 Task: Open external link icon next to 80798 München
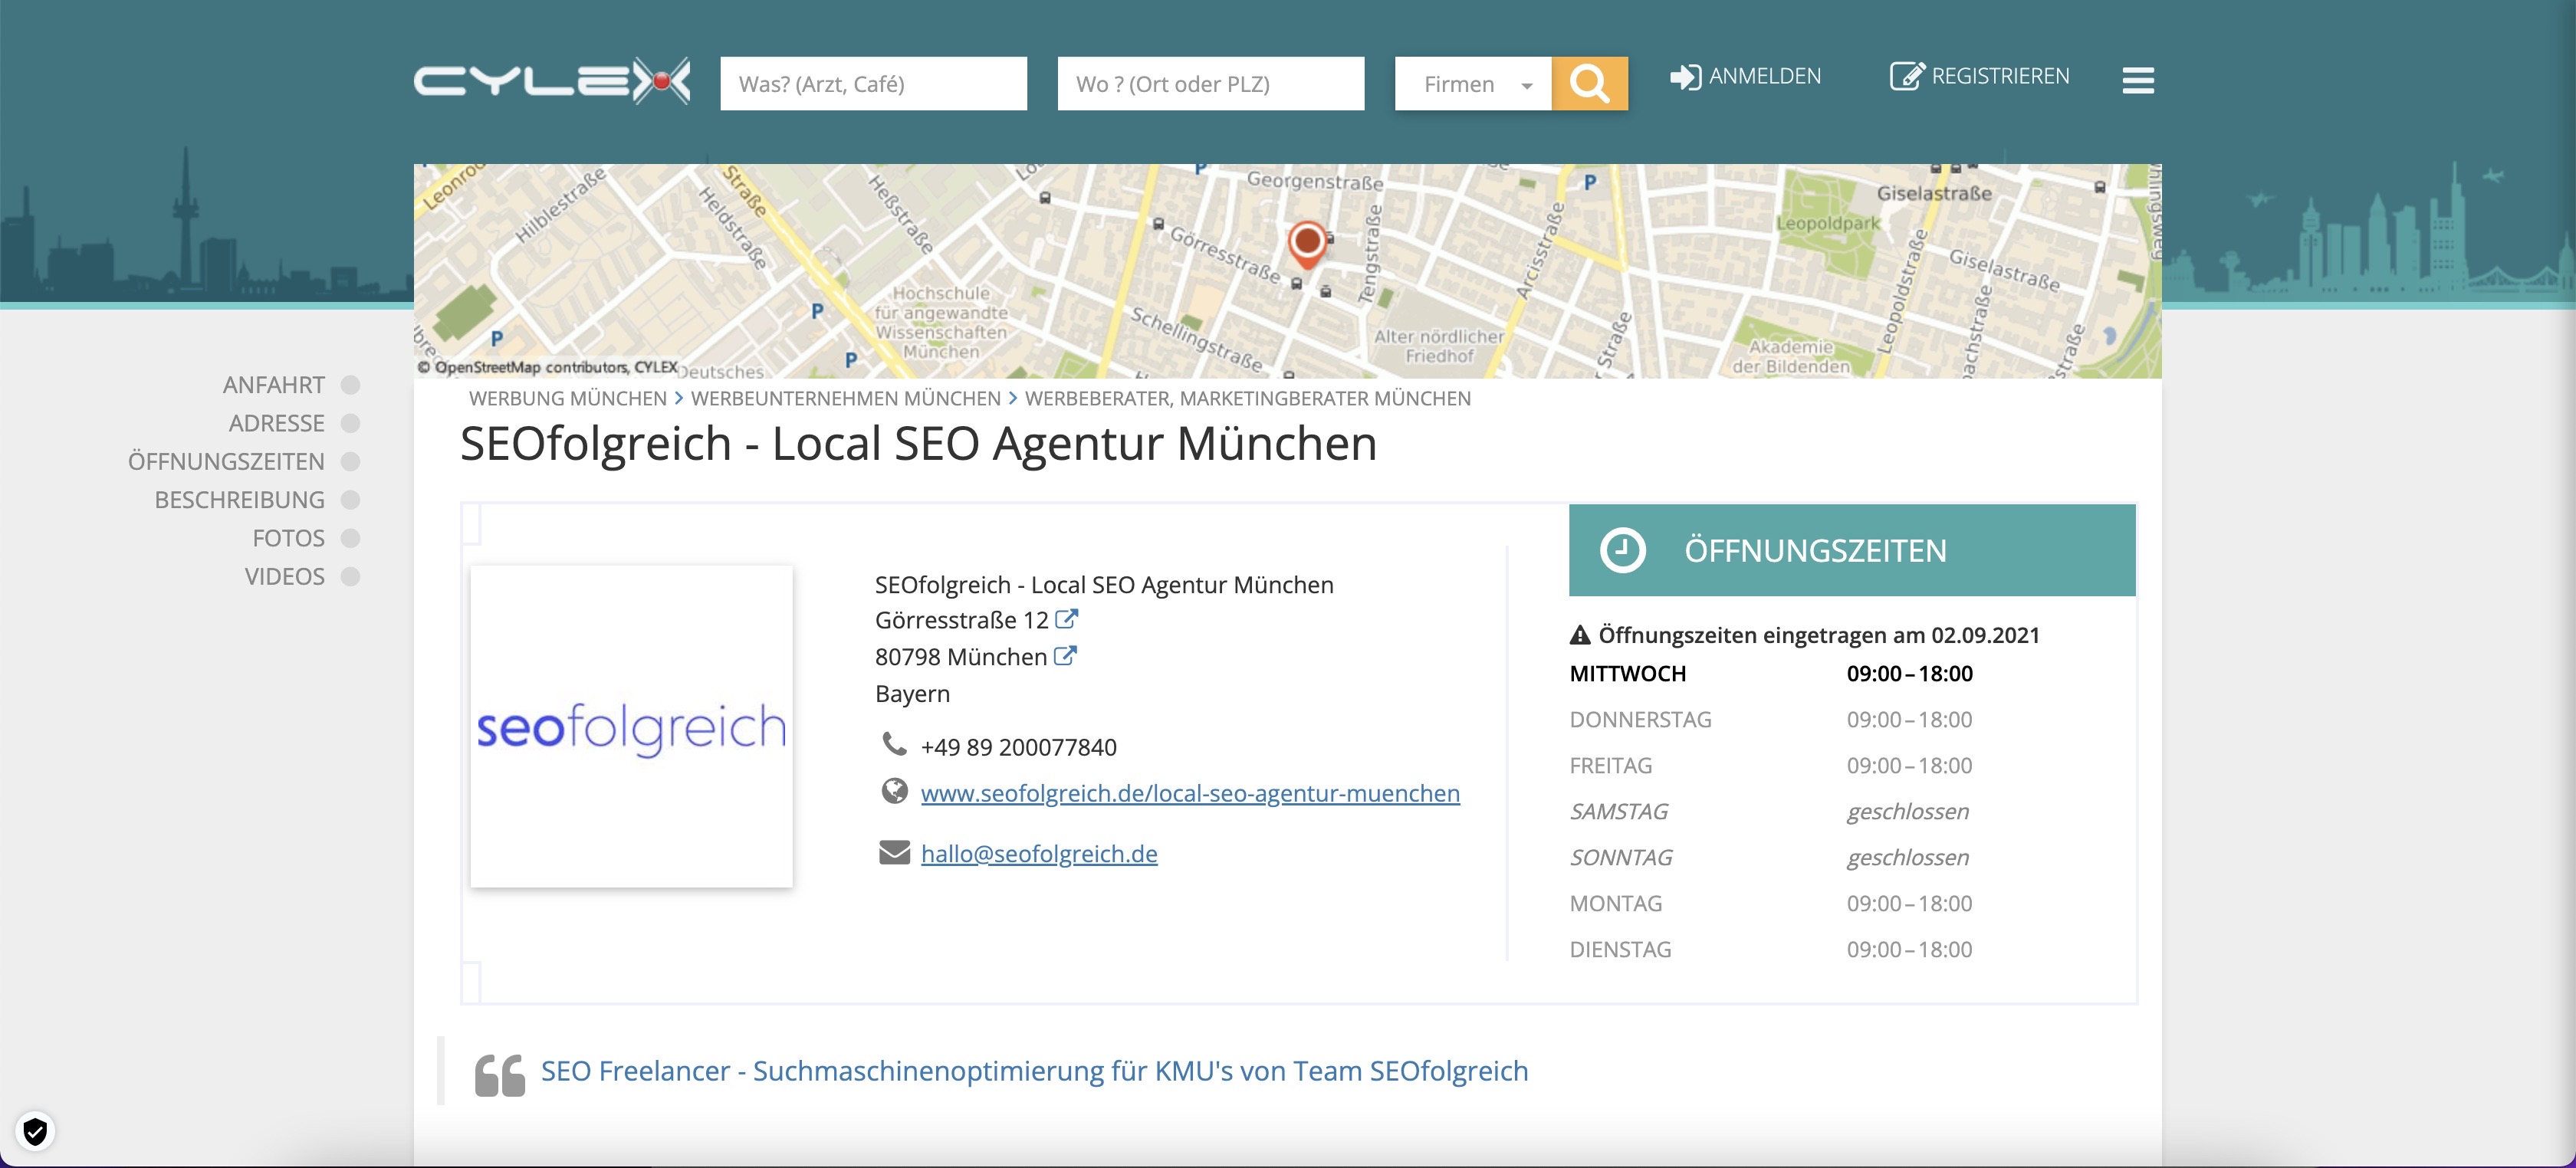1066,656
